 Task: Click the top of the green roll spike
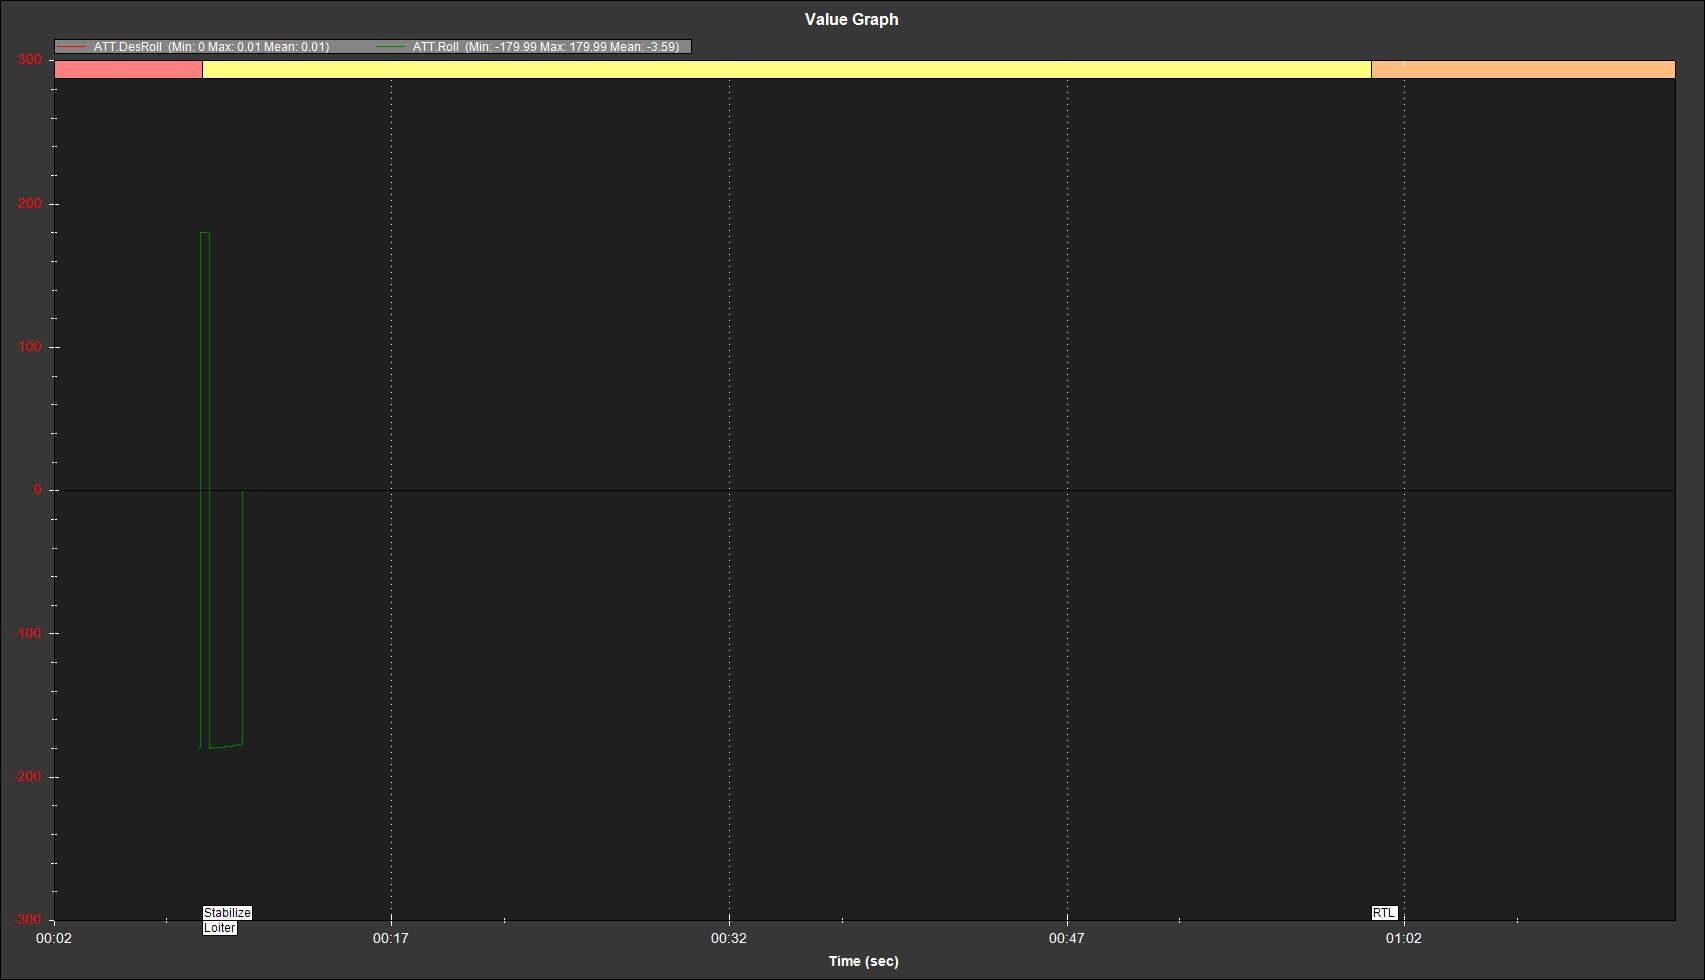pos(205,233)
